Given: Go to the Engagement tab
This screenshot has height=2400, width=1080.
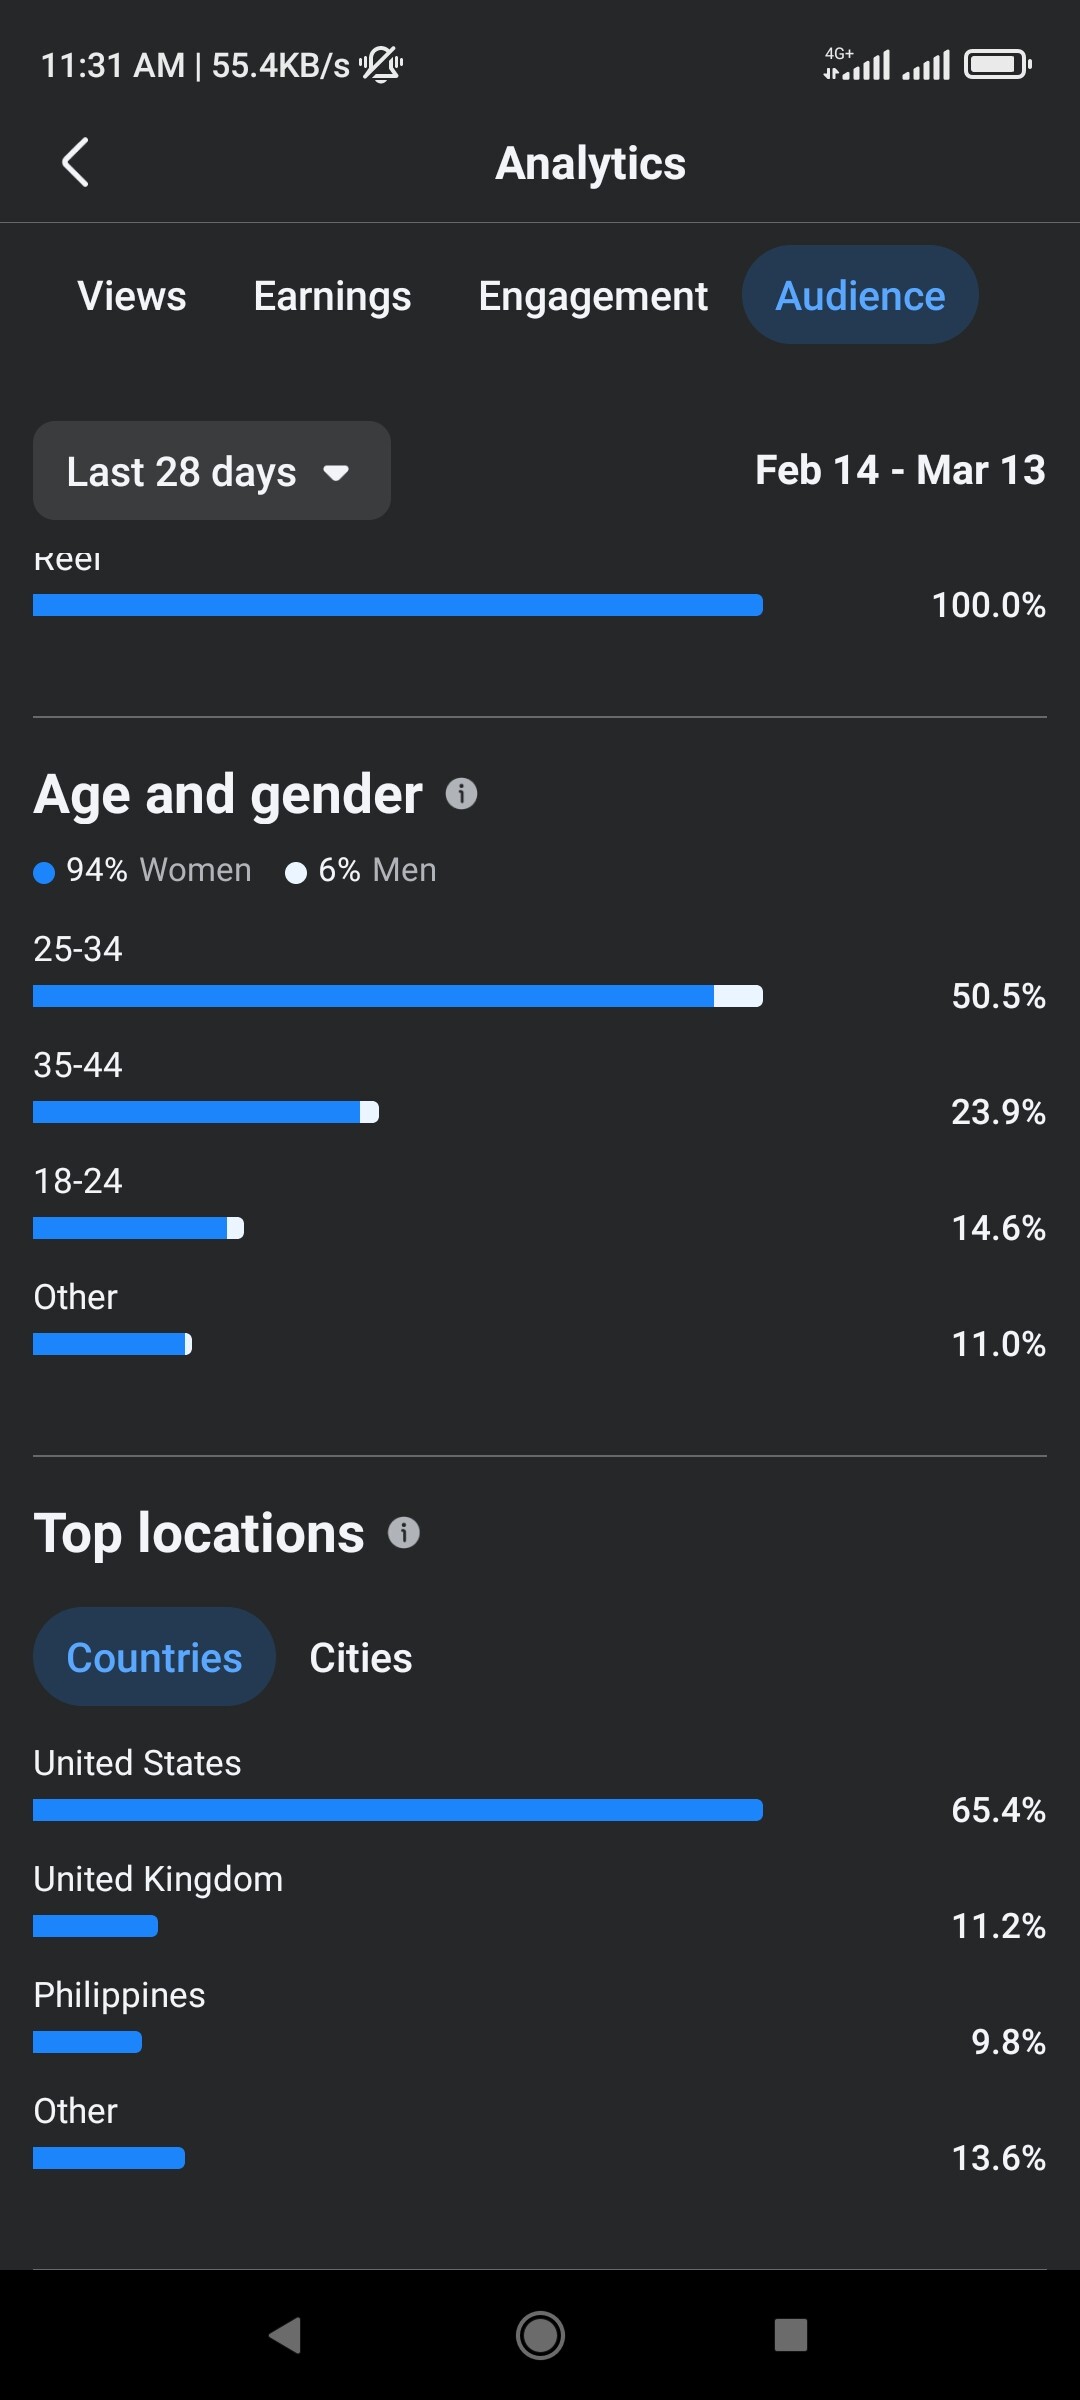Looking at the screenshot, I should tap(593, 296).
